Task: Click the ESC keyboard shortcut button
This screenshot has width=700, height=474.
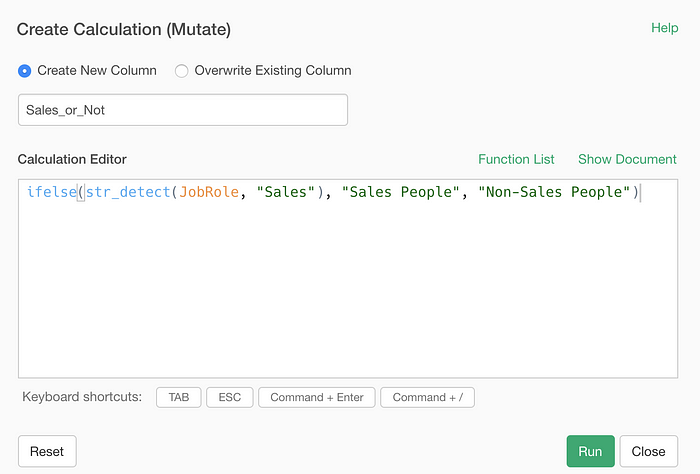Action: (229, 397)
